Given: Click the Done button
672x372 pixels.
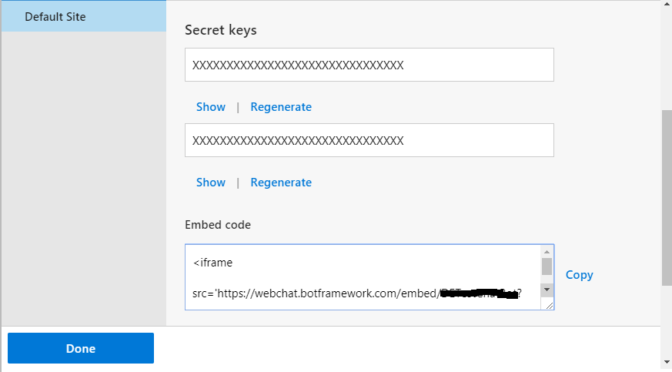Looking at the screenshot, I should (81, 348).
